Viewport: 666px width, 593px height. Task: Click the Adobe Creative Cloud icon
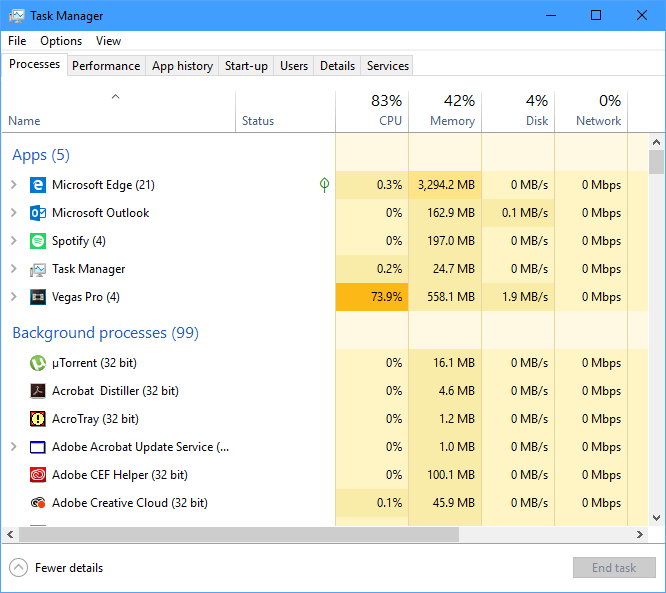coord(38,503)
